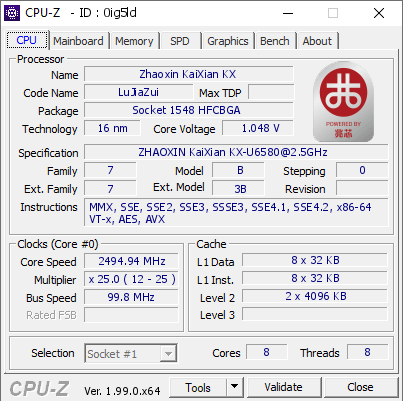
Task: Click the Model value B
Action: (x=238, y=170)
